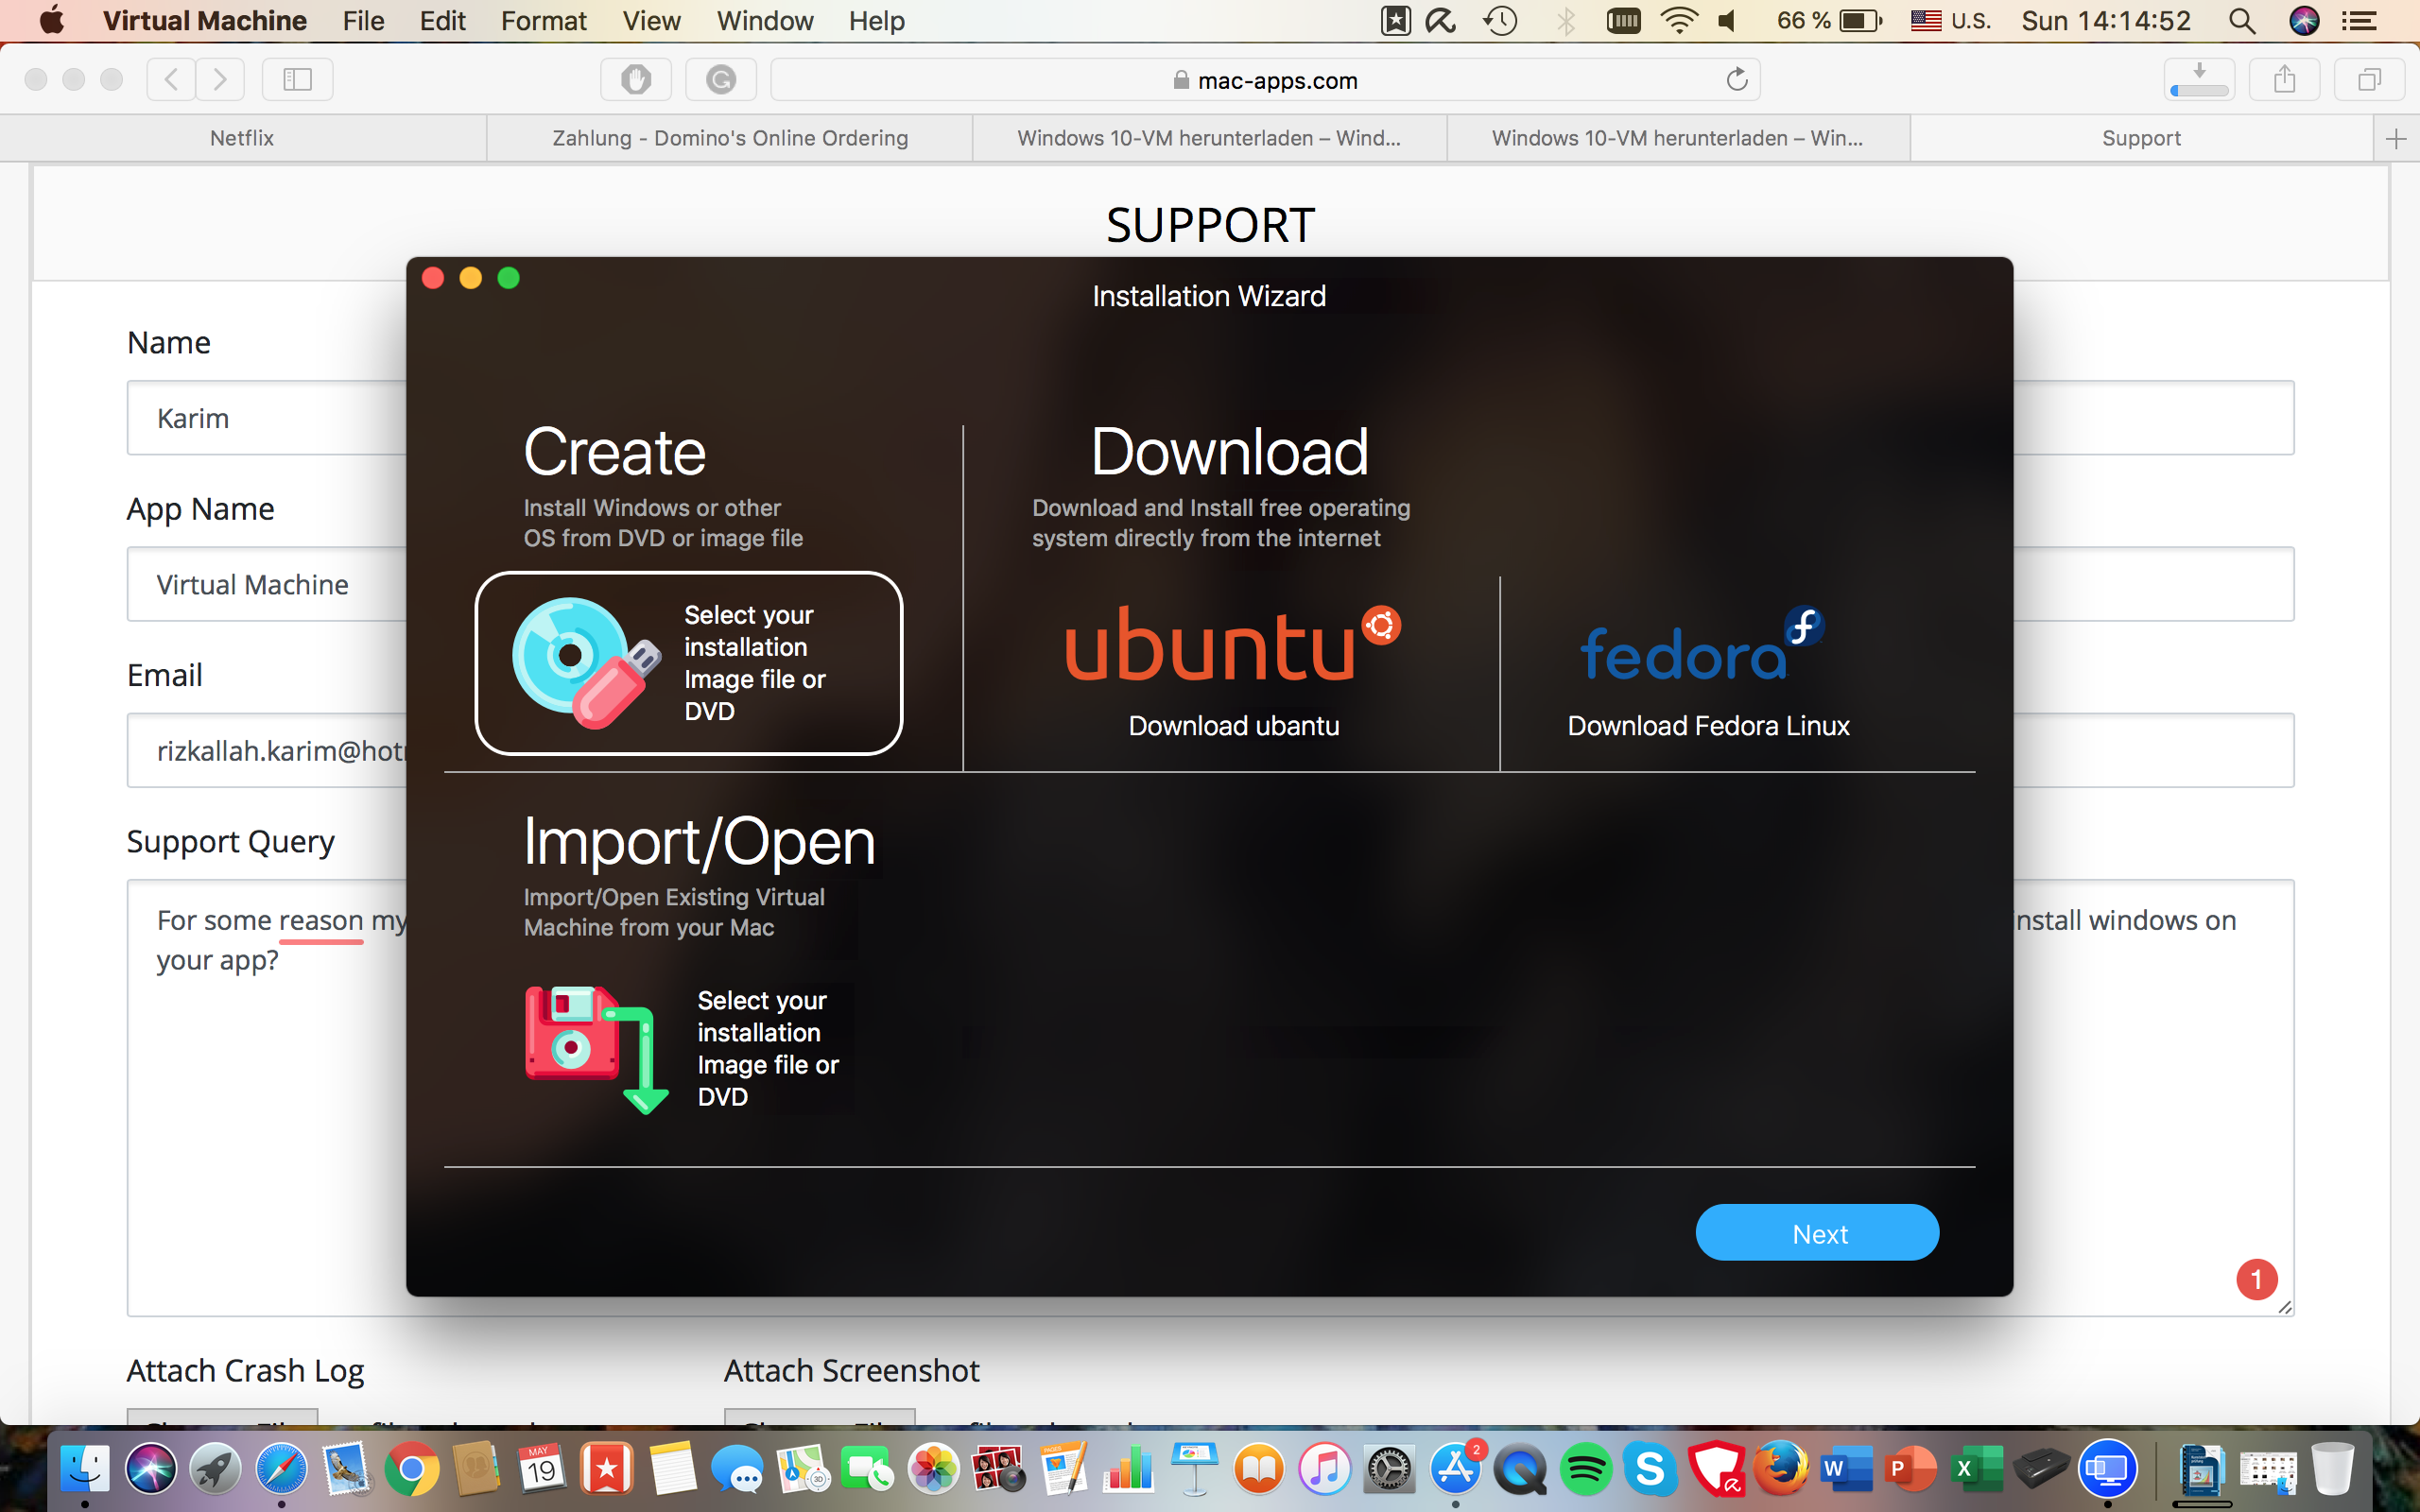Open the App Store from the Dock
This screenshot has height=1512, width=2420.
coord(1455,1470)
